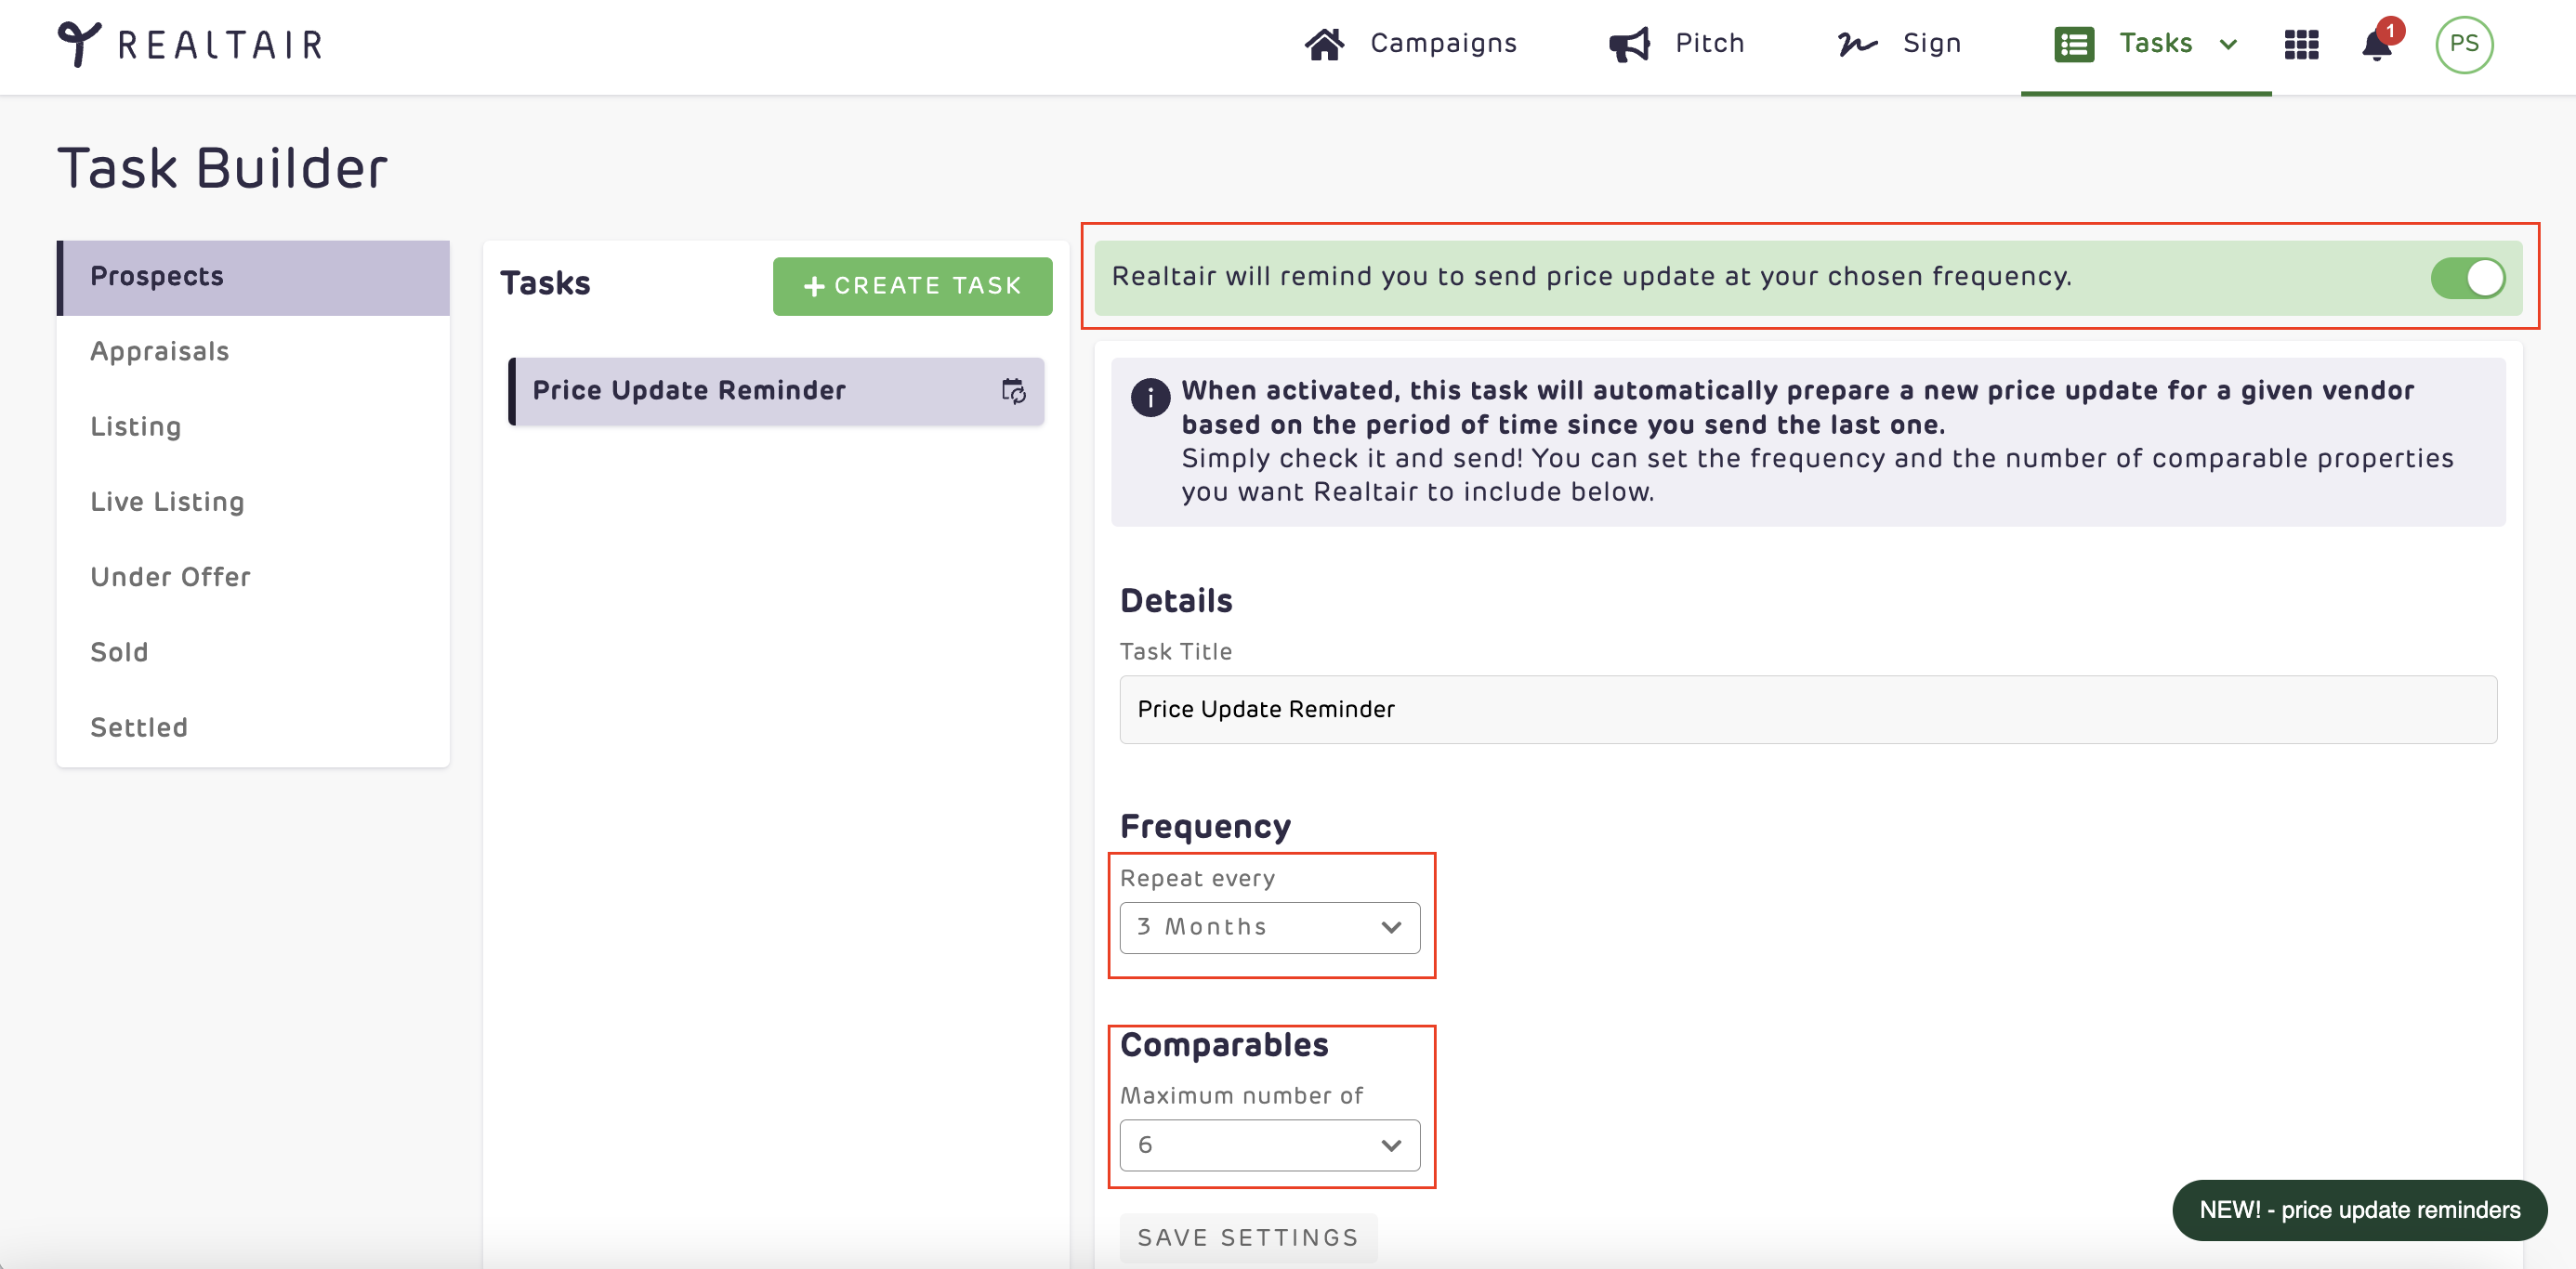Select the Price Update Reminder task

pos(776,391)
